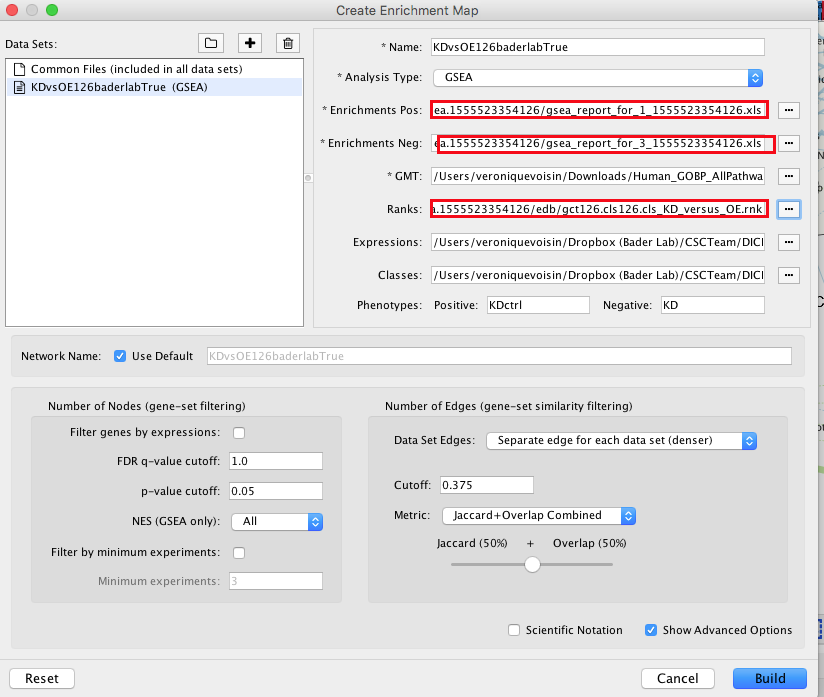Create a new data set with the plus icon
The width and height of the screenshot is (824, 697).
point(249,43)
